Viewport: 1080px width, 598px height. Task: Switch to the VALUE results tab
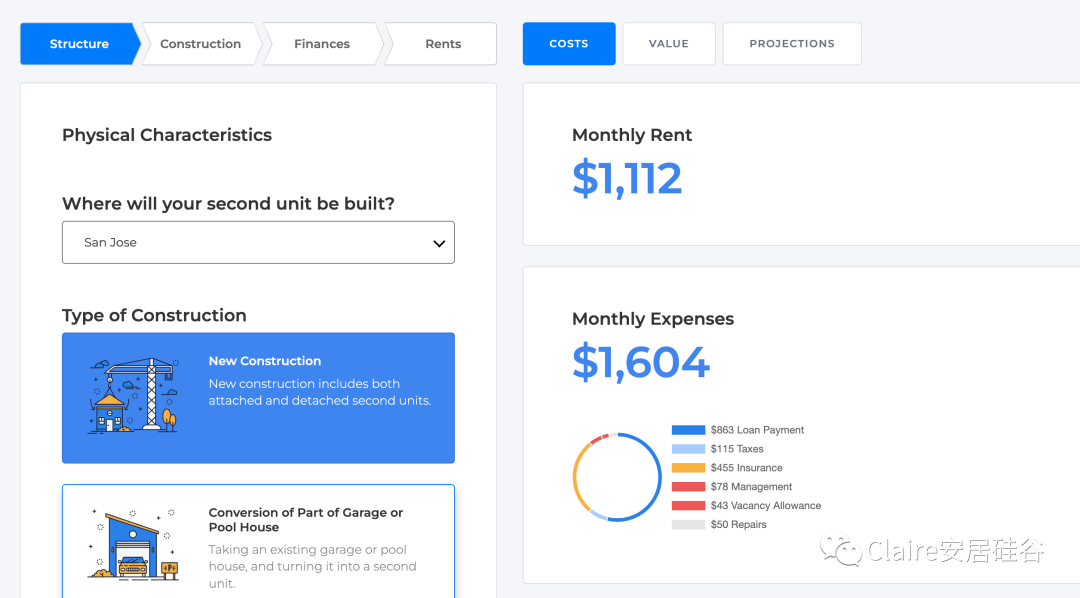pos(669,43)
